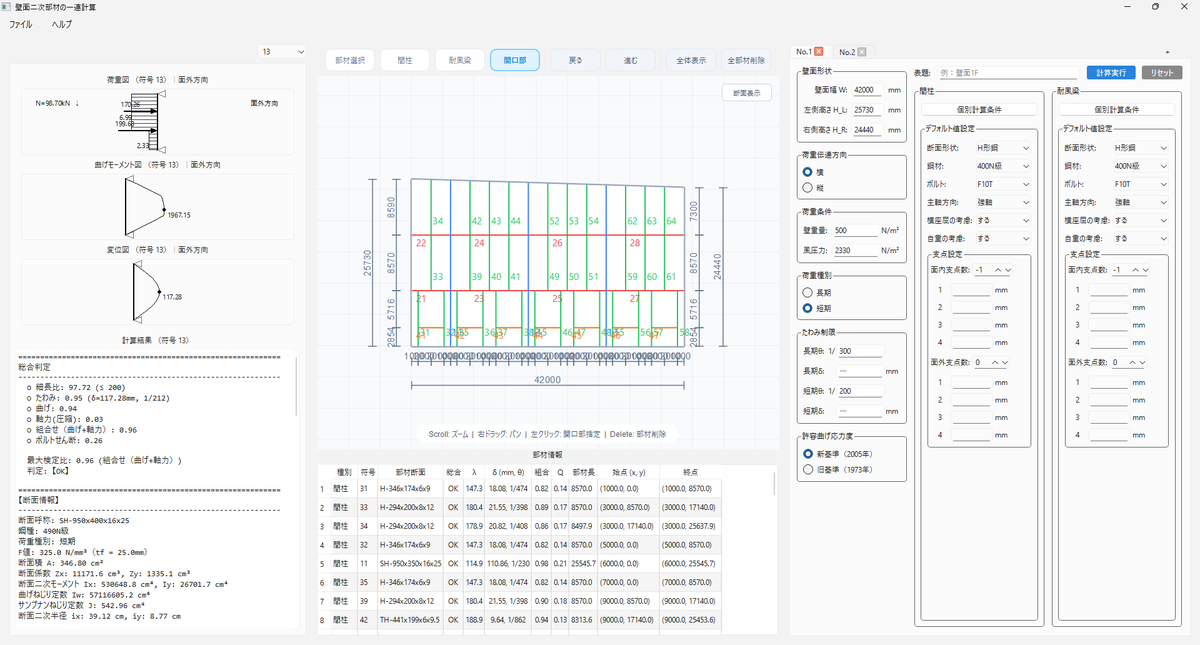Click the 表題 title input field
Screen dimensions: 1200x645
[1008, 73]
